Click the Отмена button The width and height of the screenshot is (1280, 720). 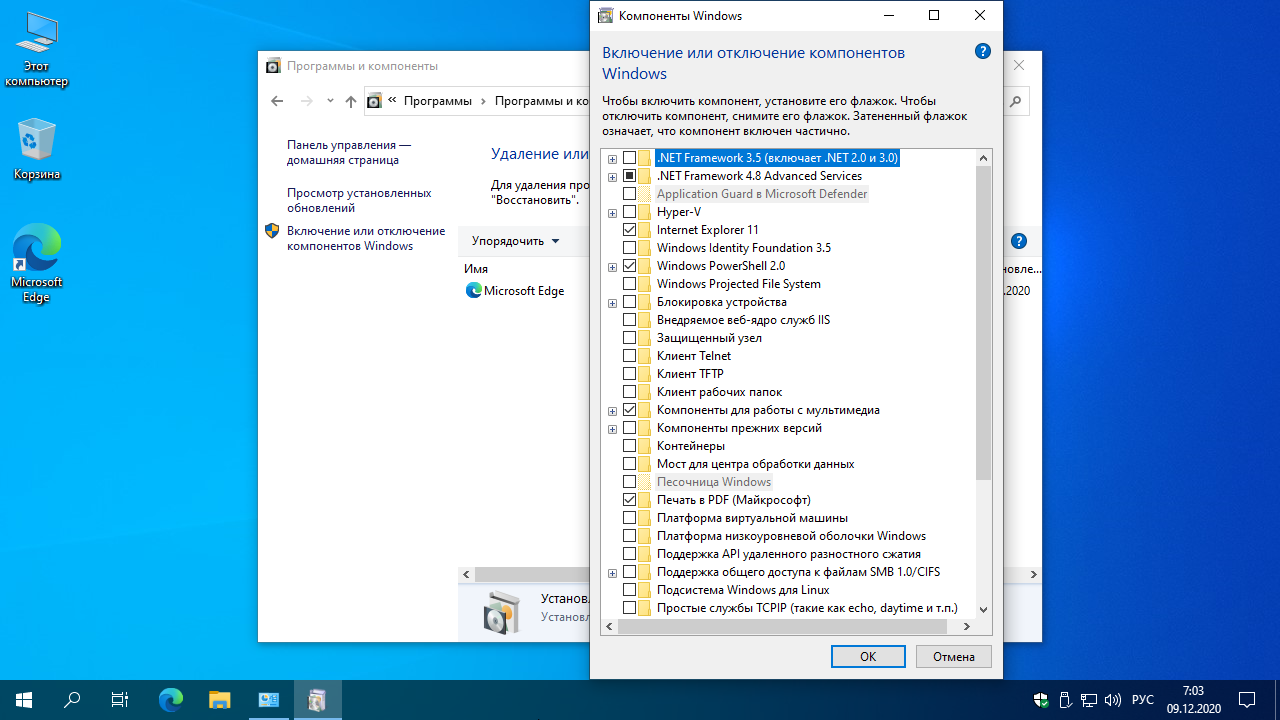click(x=954, y=656)
